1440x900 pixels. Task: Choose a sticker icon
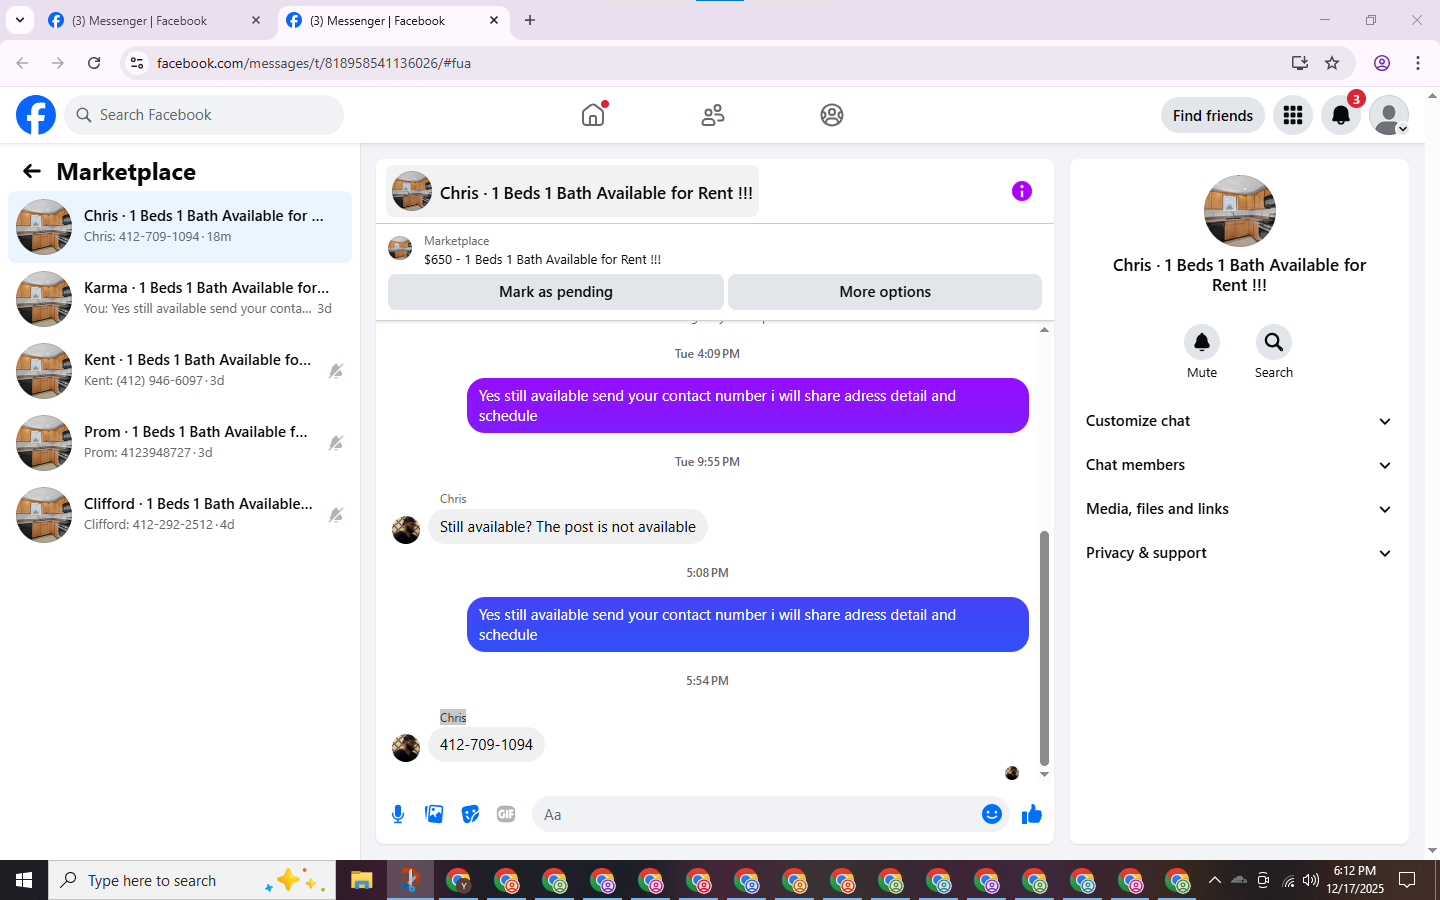[470, 814]
